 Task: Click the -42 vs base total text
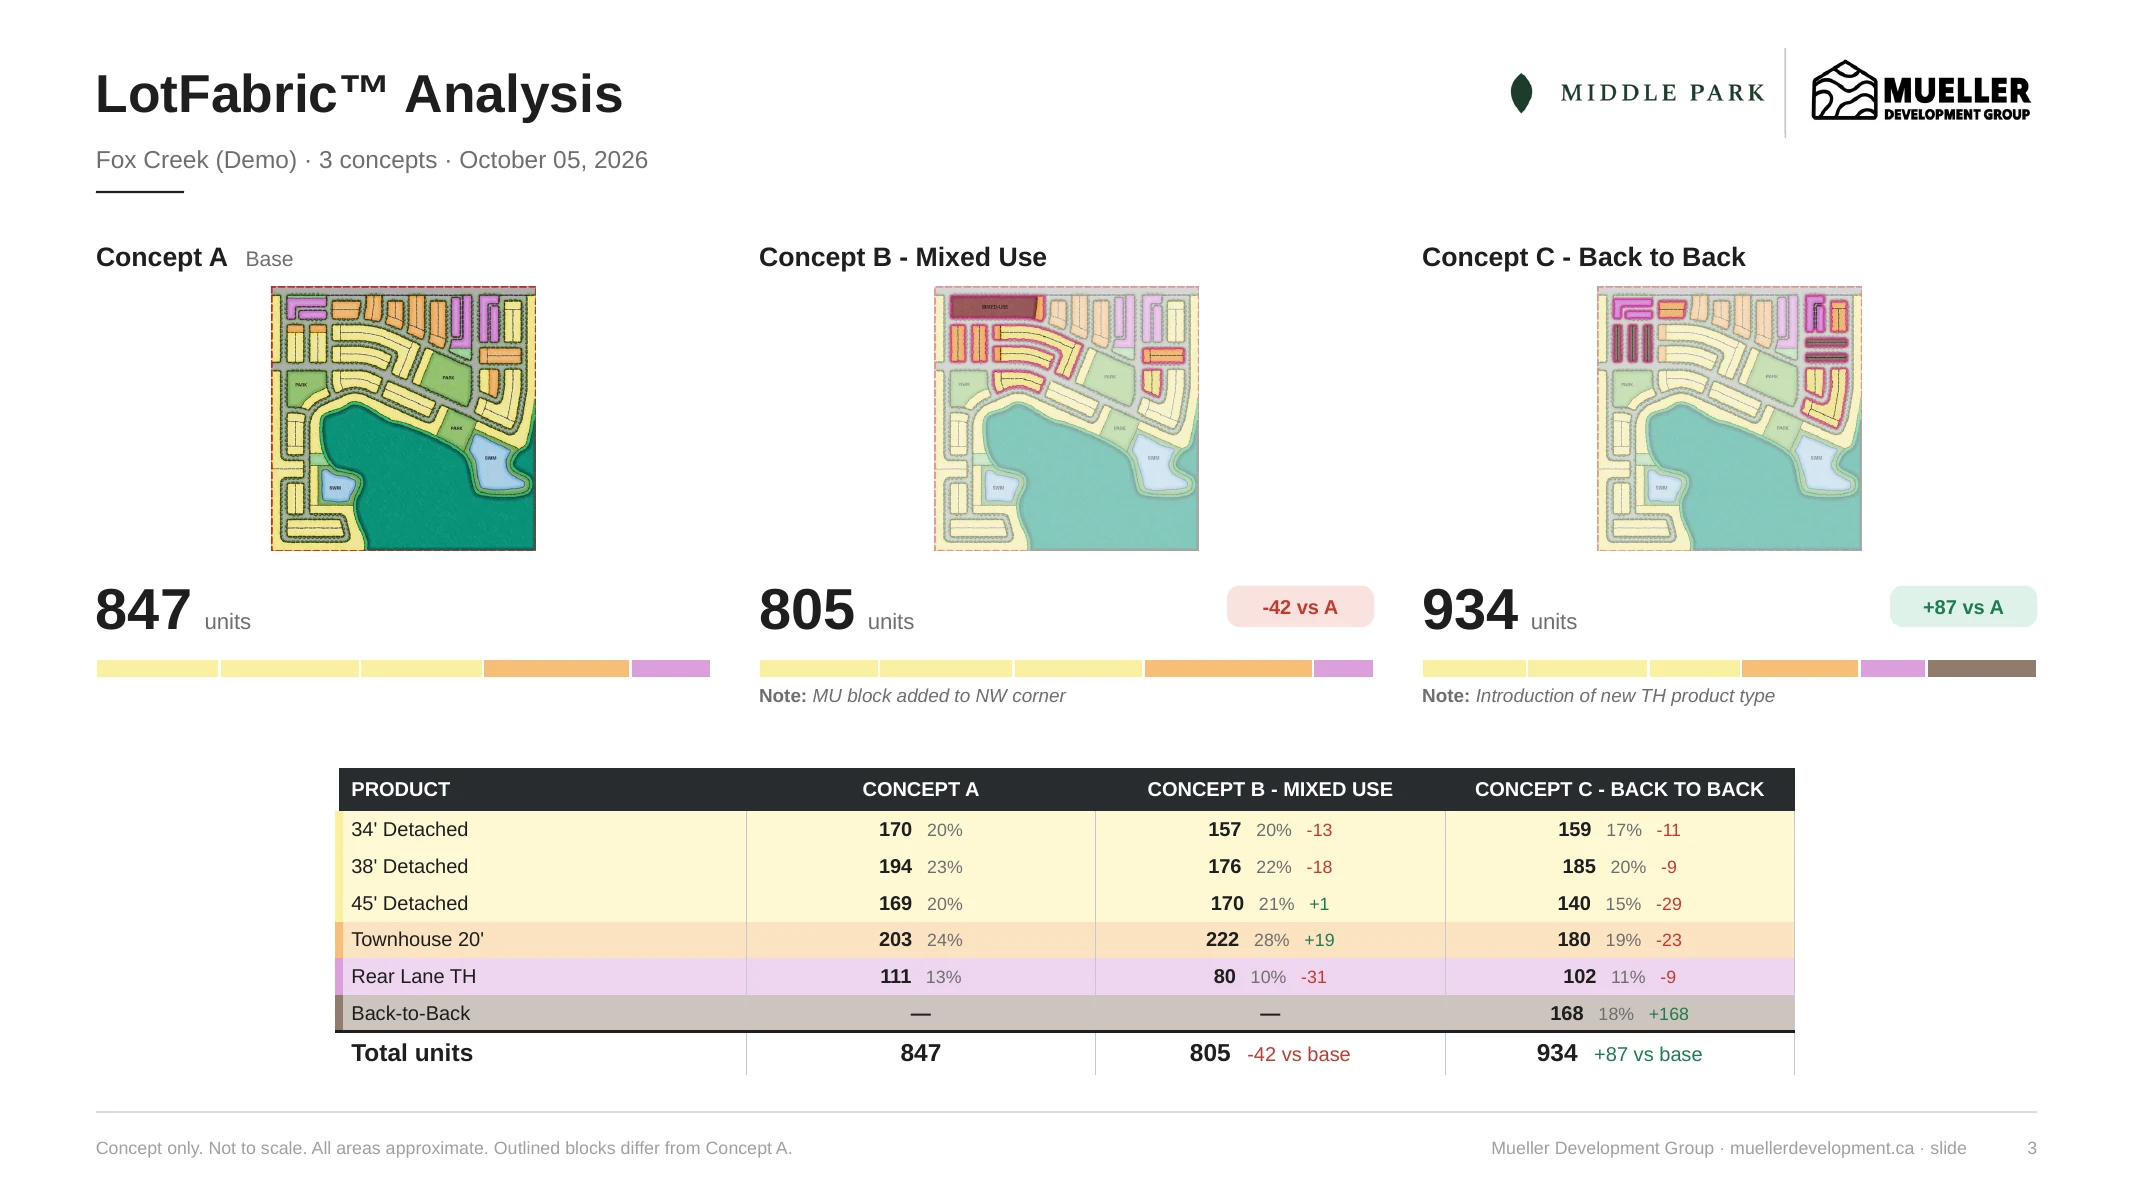[1298, 1054]
